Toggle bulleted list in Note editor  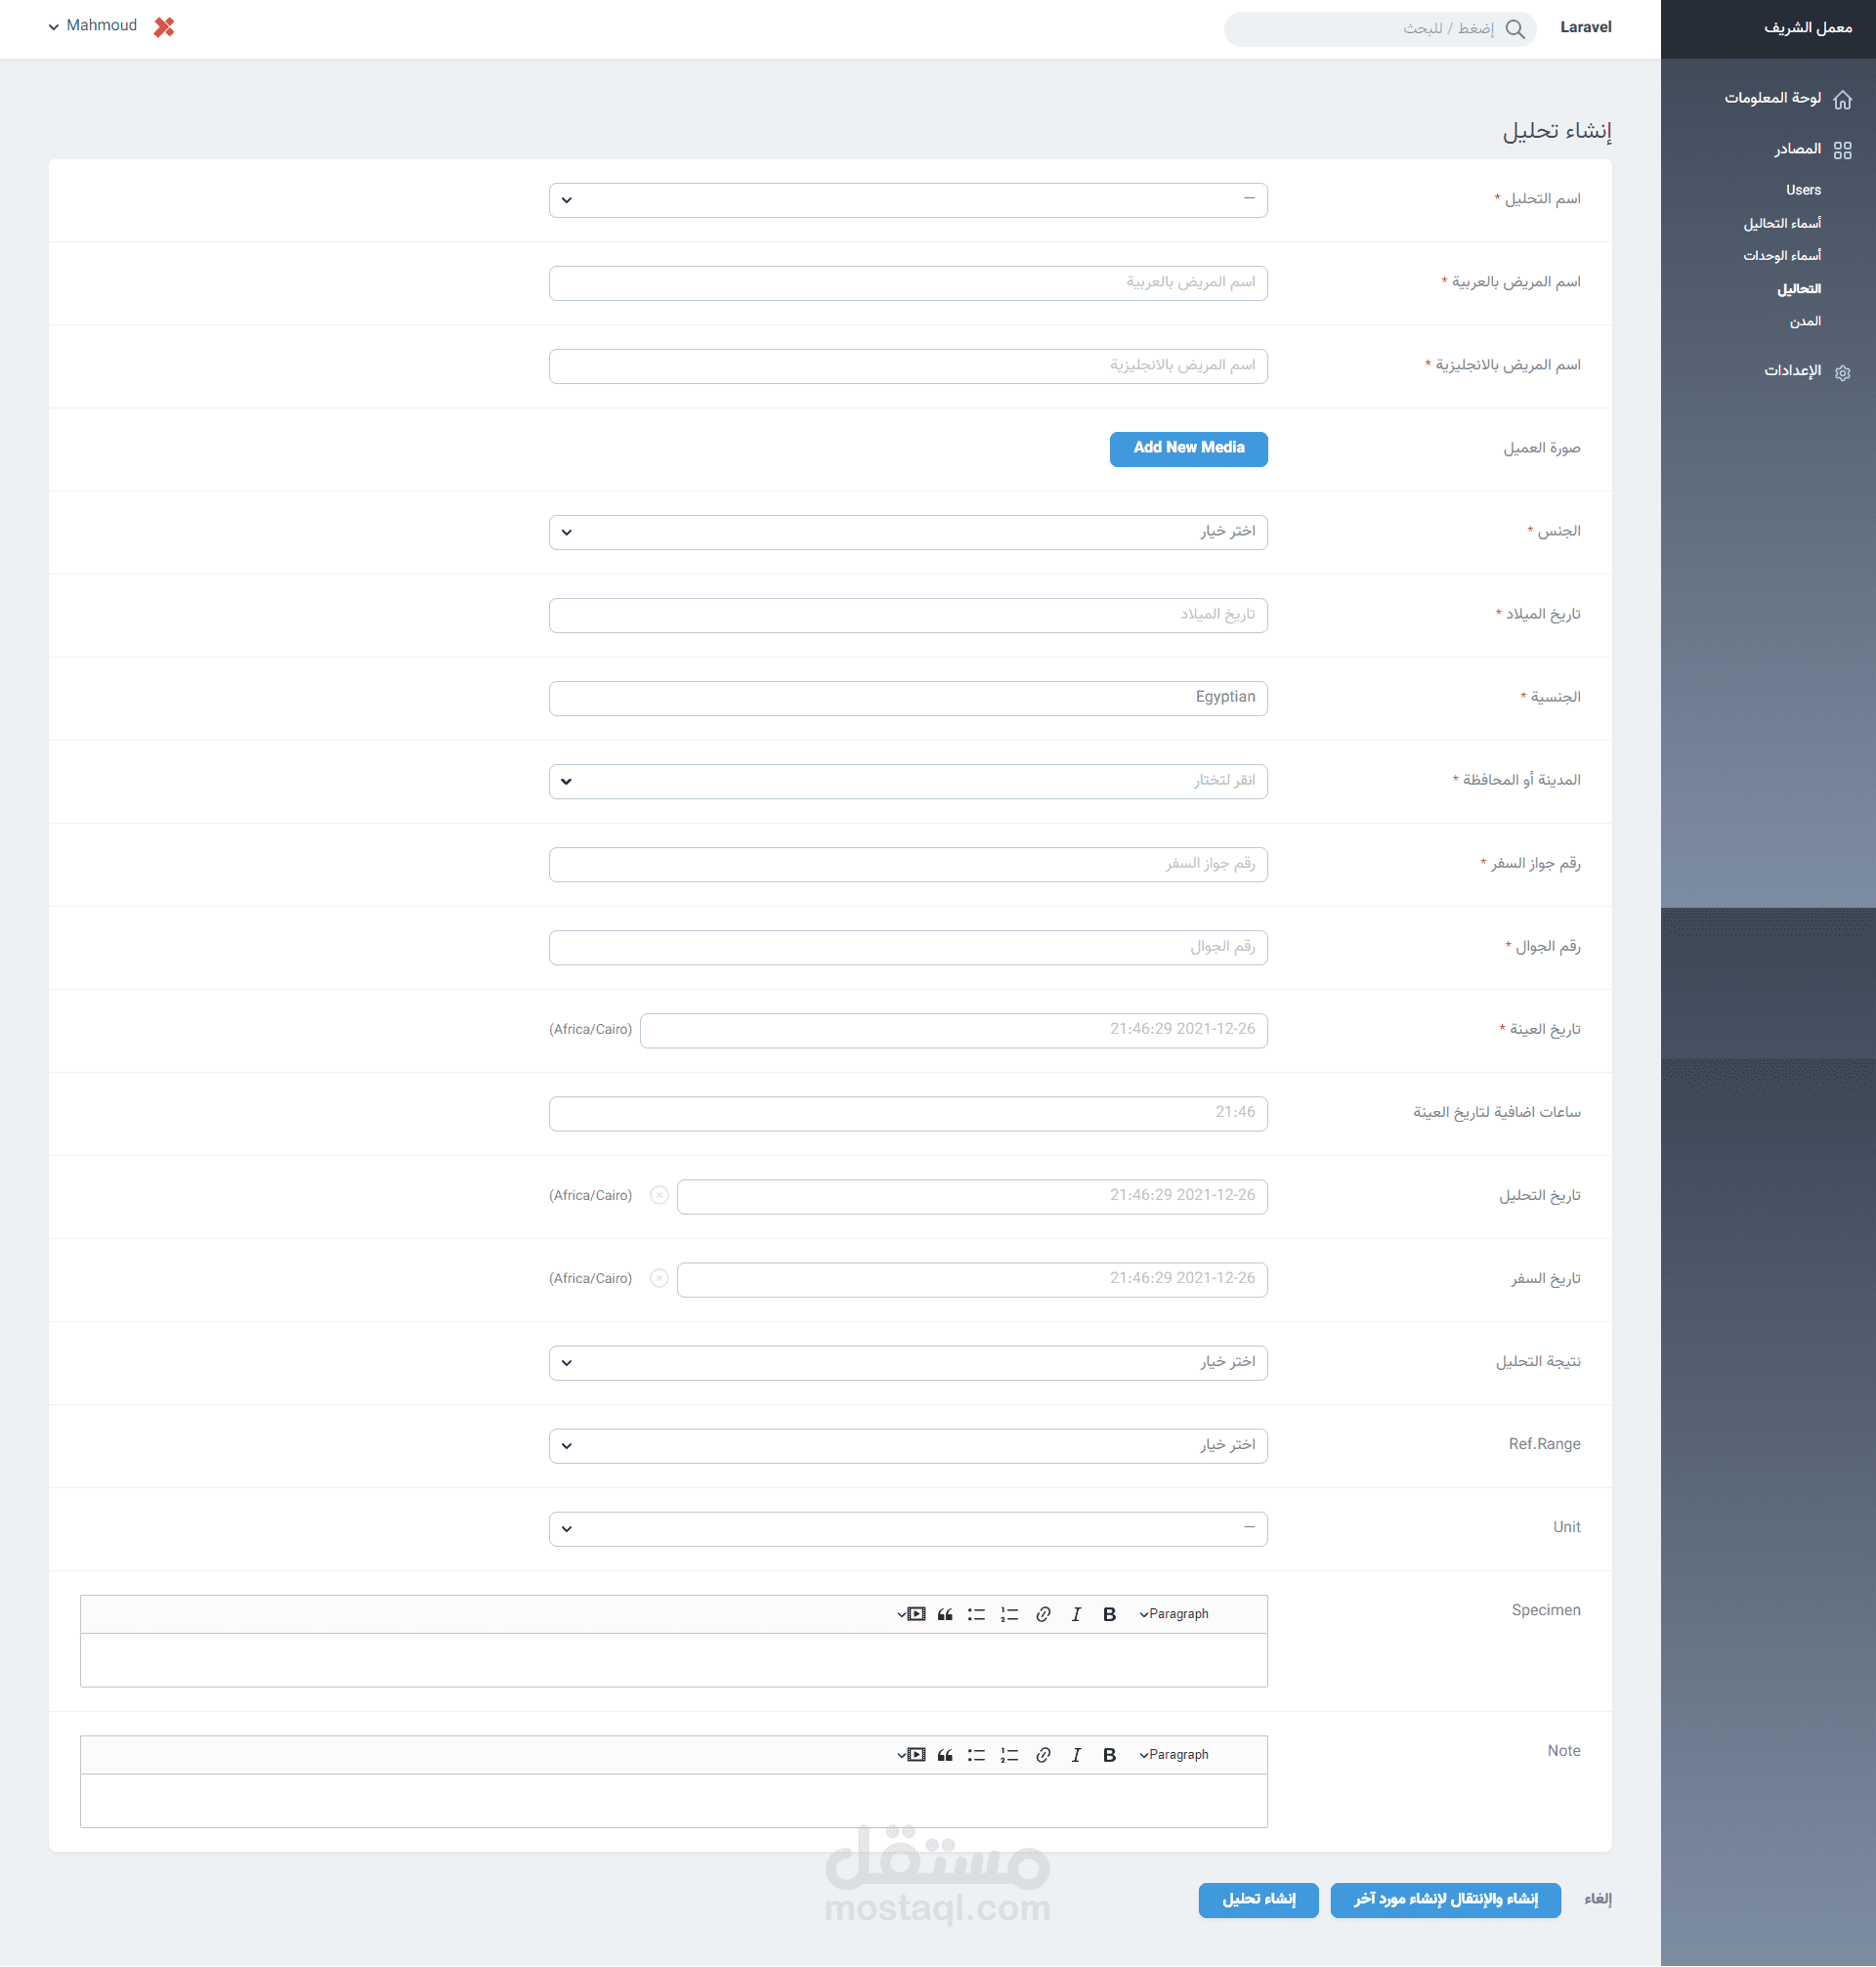976,1755
